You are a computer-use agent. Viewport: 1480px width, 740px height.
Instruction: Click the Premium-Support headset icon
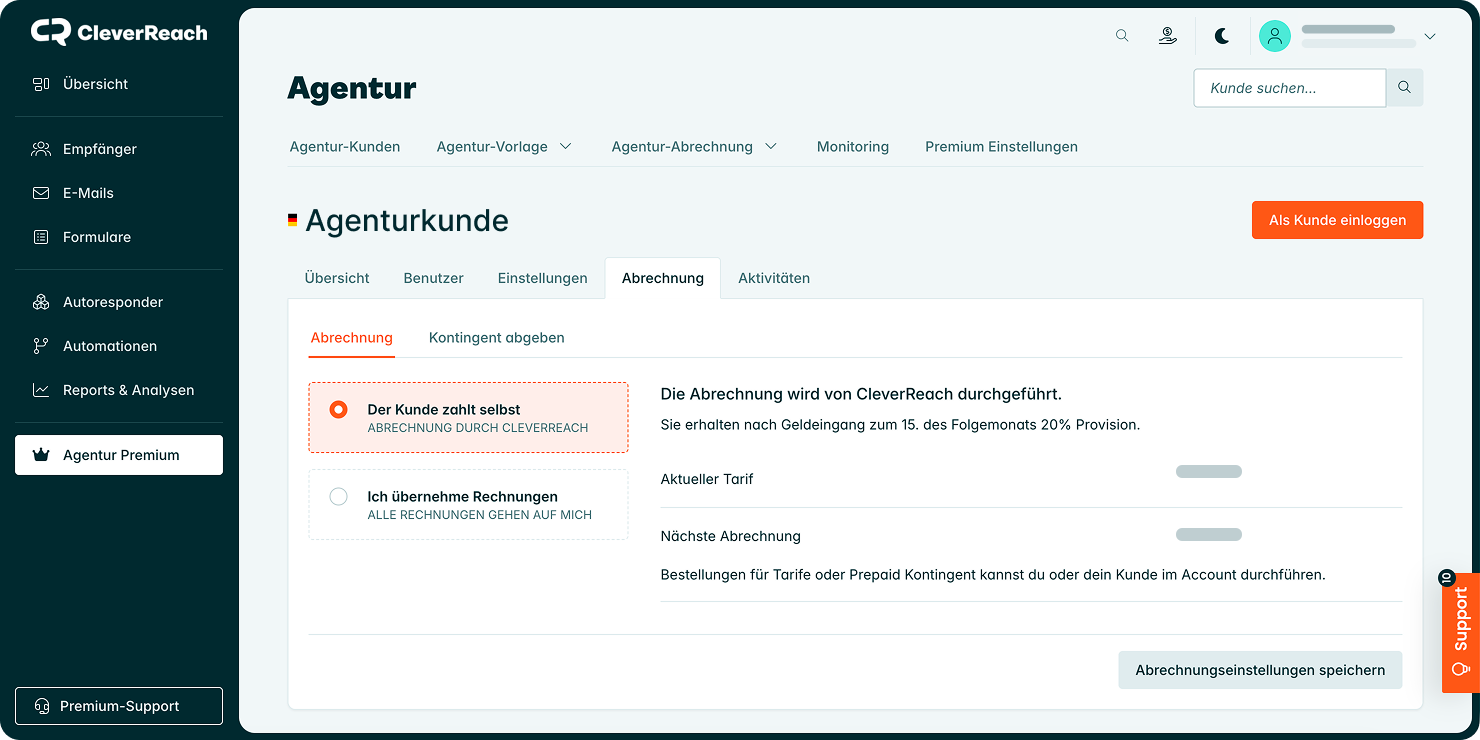click(x=42, y=706)
